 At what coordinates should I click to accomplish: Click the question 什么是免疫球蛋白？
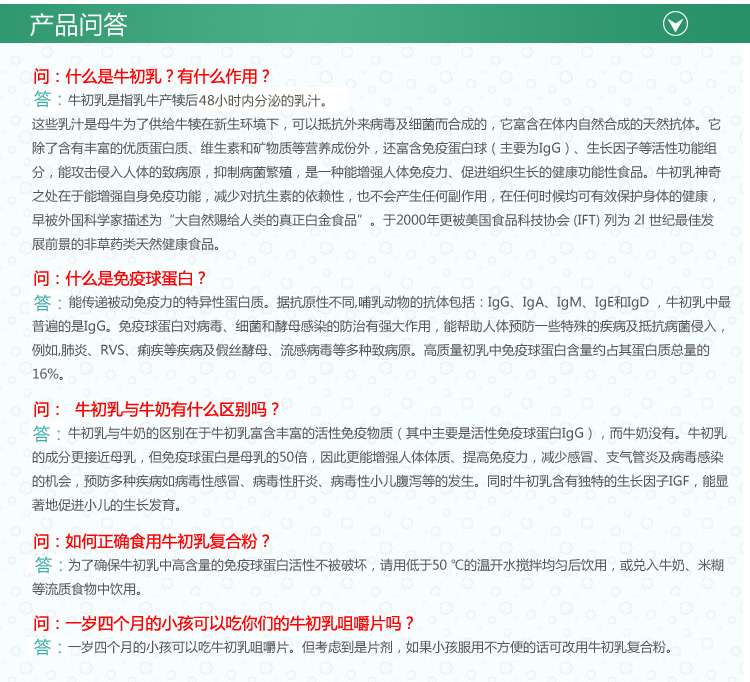click(120, 278)
